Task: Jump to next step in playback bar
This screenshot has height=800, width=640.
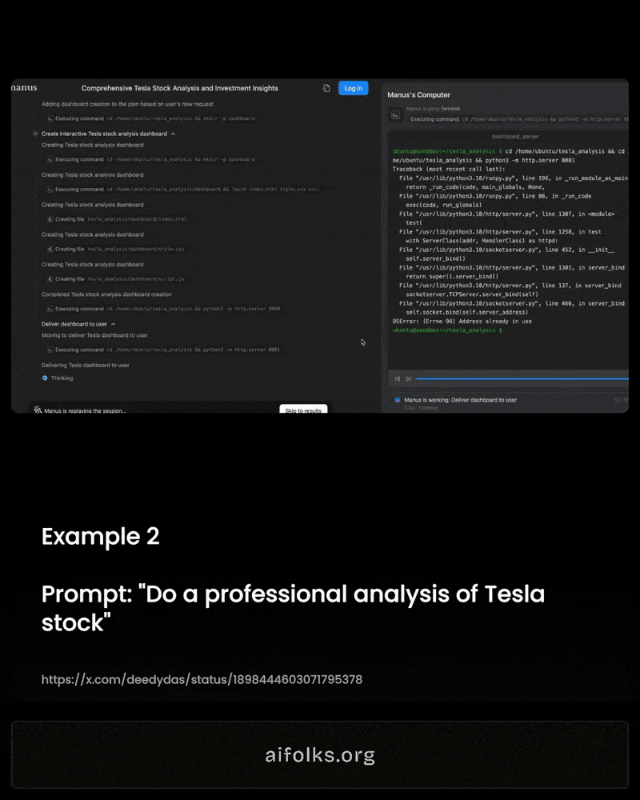Action: pyautogui.click(x=408, y=379)
